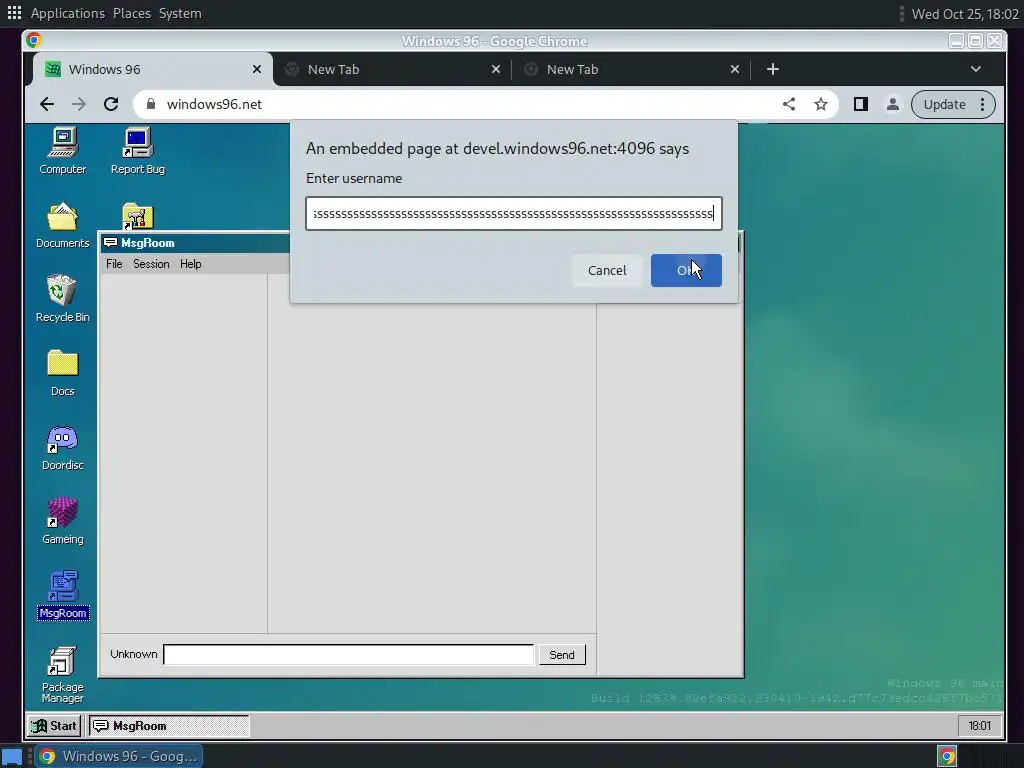Switch to the first New Tab
The height and width of the screenshot is (768, 1024).
tap(392, 69)
